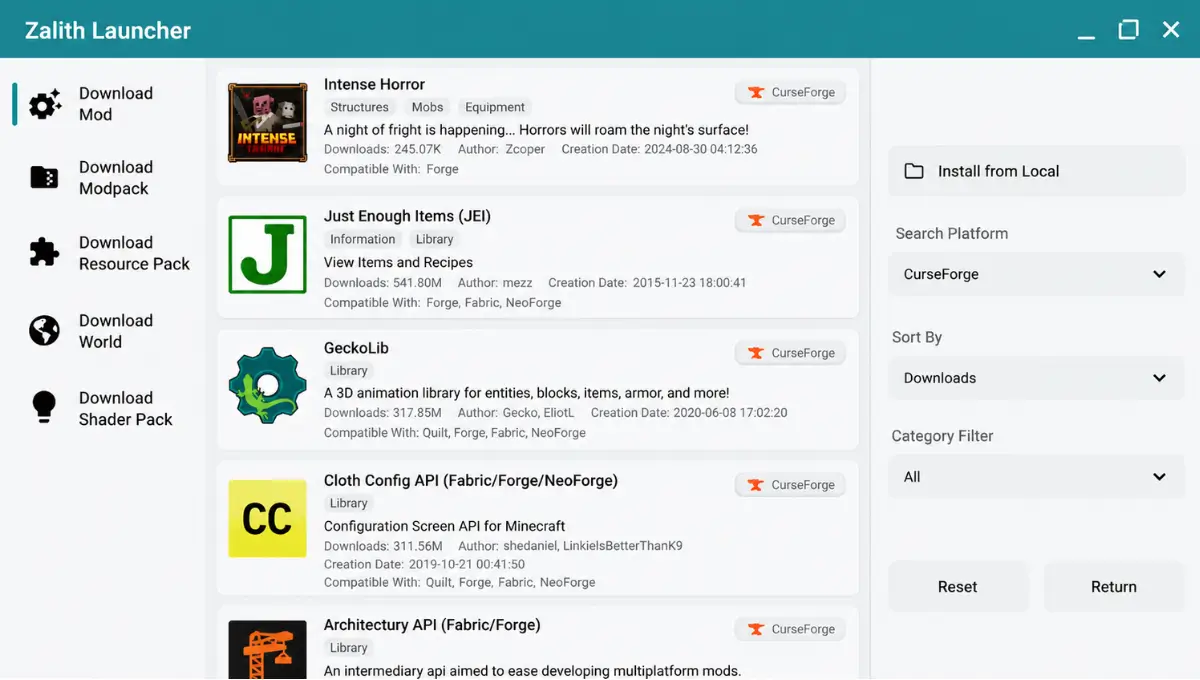This screenshot has width=1200, height=680.
Task: Click the folder icon in Install from Local
Action: click(x=914, y=171)
